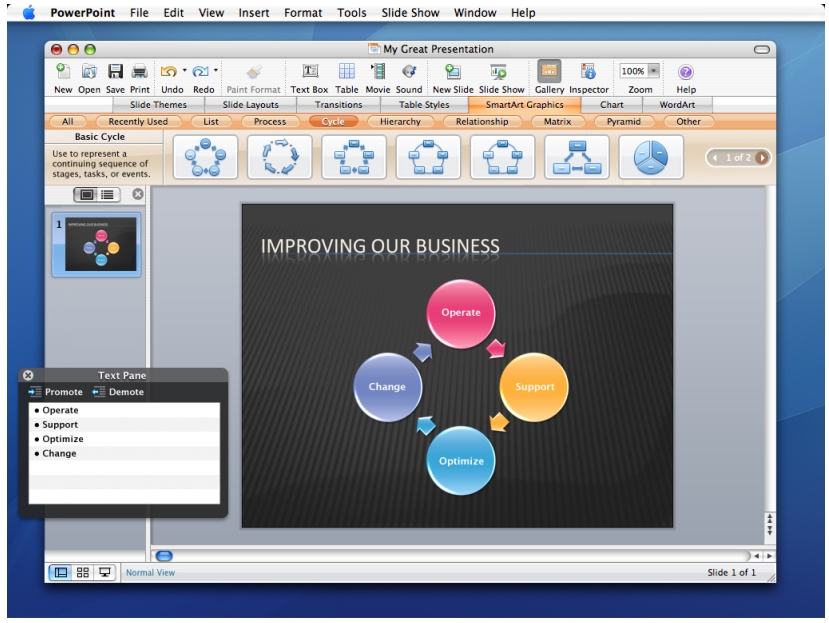The width and height of the screenshot is (829, 623).
Task: Click the New presentation icon
Action: [63, 72]
